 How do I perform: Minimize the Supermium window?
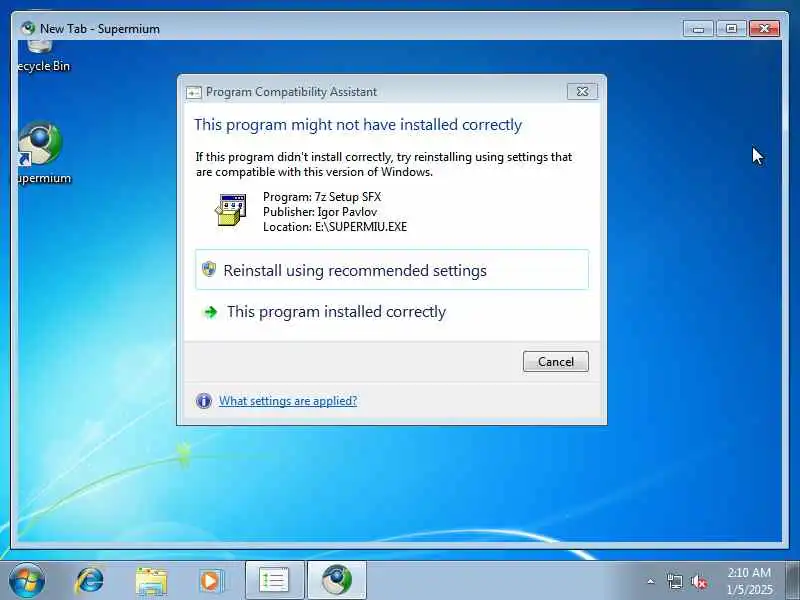pos(698,29)
